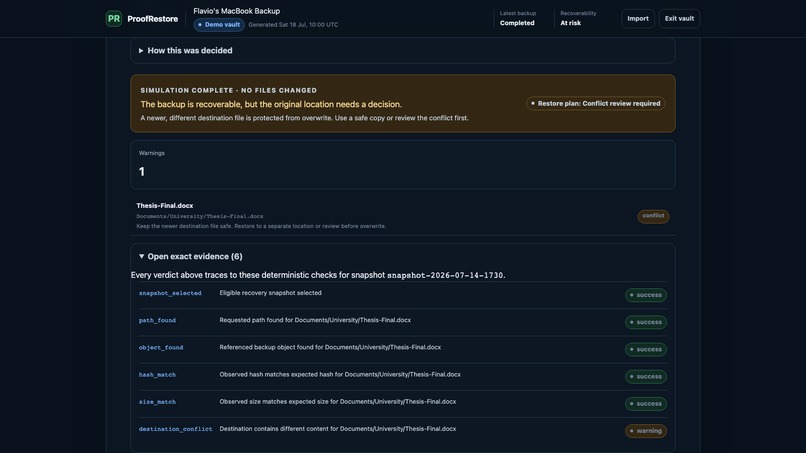
Task: Click Latest backup 'Completed' status
Action: click(x=517, y=23)
